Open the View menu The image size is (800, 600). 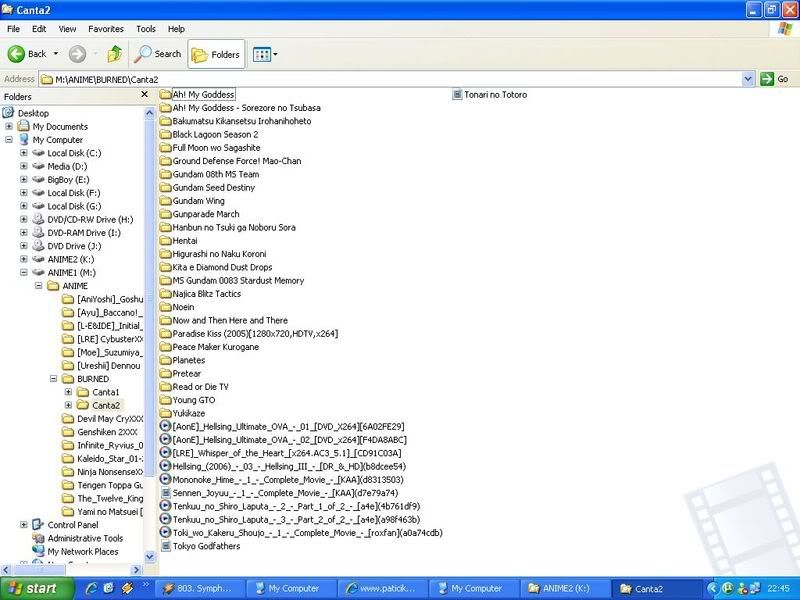(x=67, y=29)
